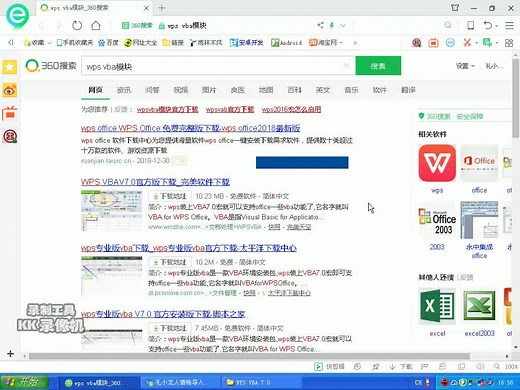Open the extensions grid icon
The width and height of the screenshot is (520, 390).
pos(509,43)
